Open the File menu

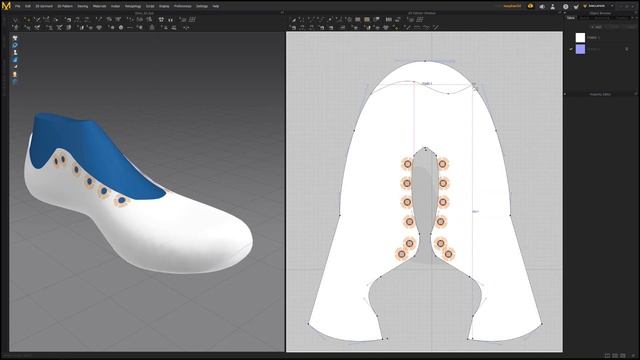click(x=18, y=6)
